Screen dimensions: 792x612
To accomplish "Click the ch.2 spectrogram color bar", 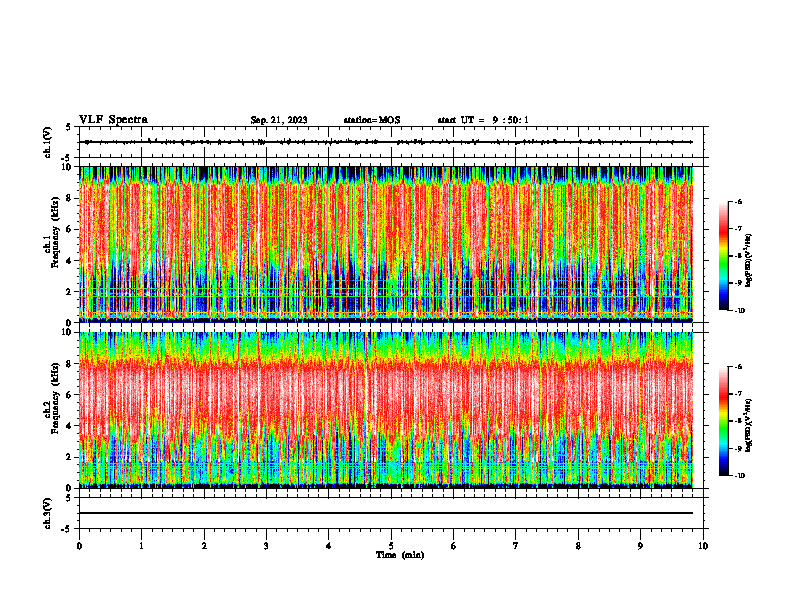I will click(723, 421).
